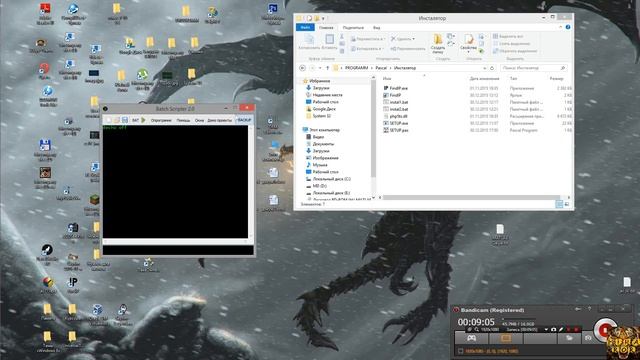Sort files by the Дата изменения column

(x=484, y=78)
